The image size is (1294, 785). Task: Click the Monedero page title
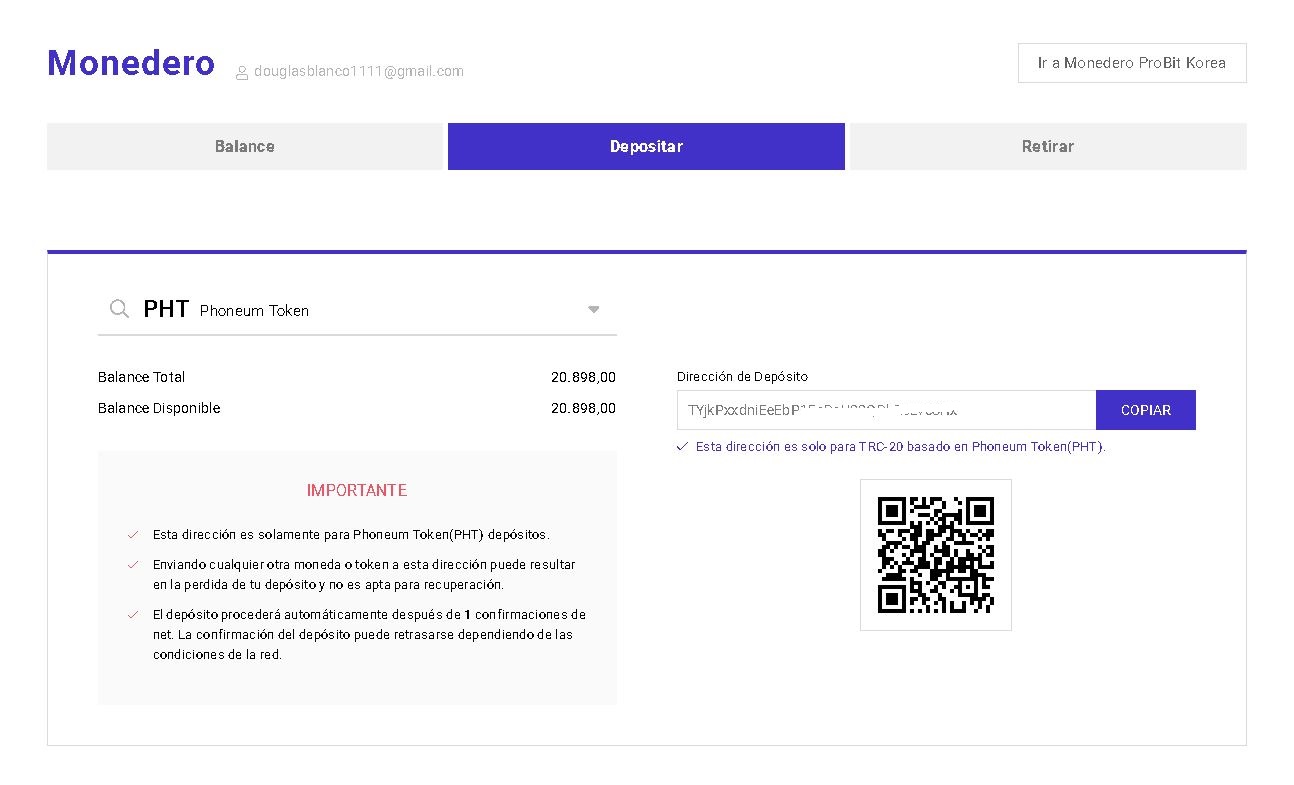click(131, 63)
